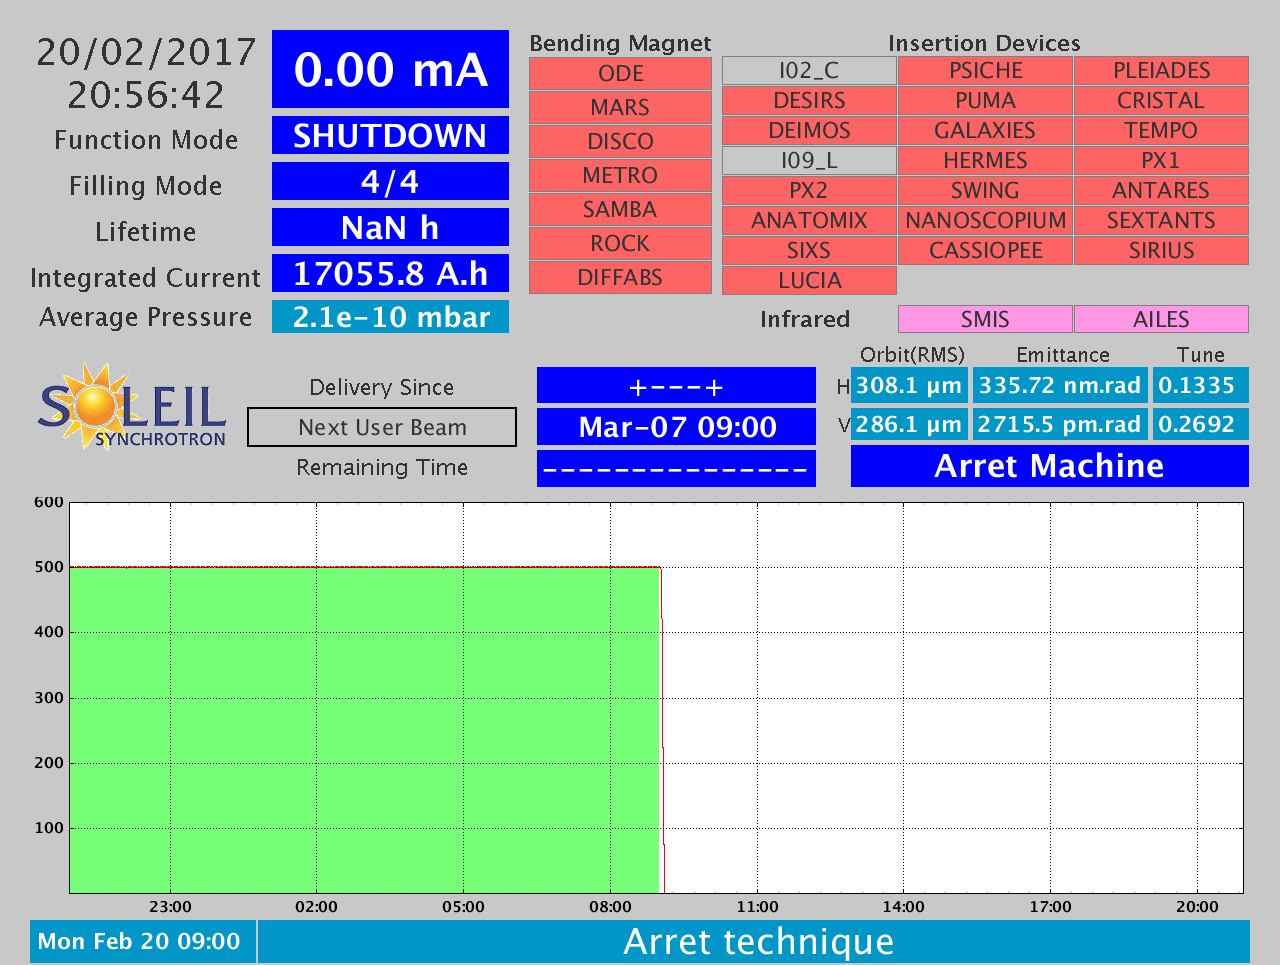Click the 0.00 mA beam current display
This screenshot has width=1280, height=965.
390,69
